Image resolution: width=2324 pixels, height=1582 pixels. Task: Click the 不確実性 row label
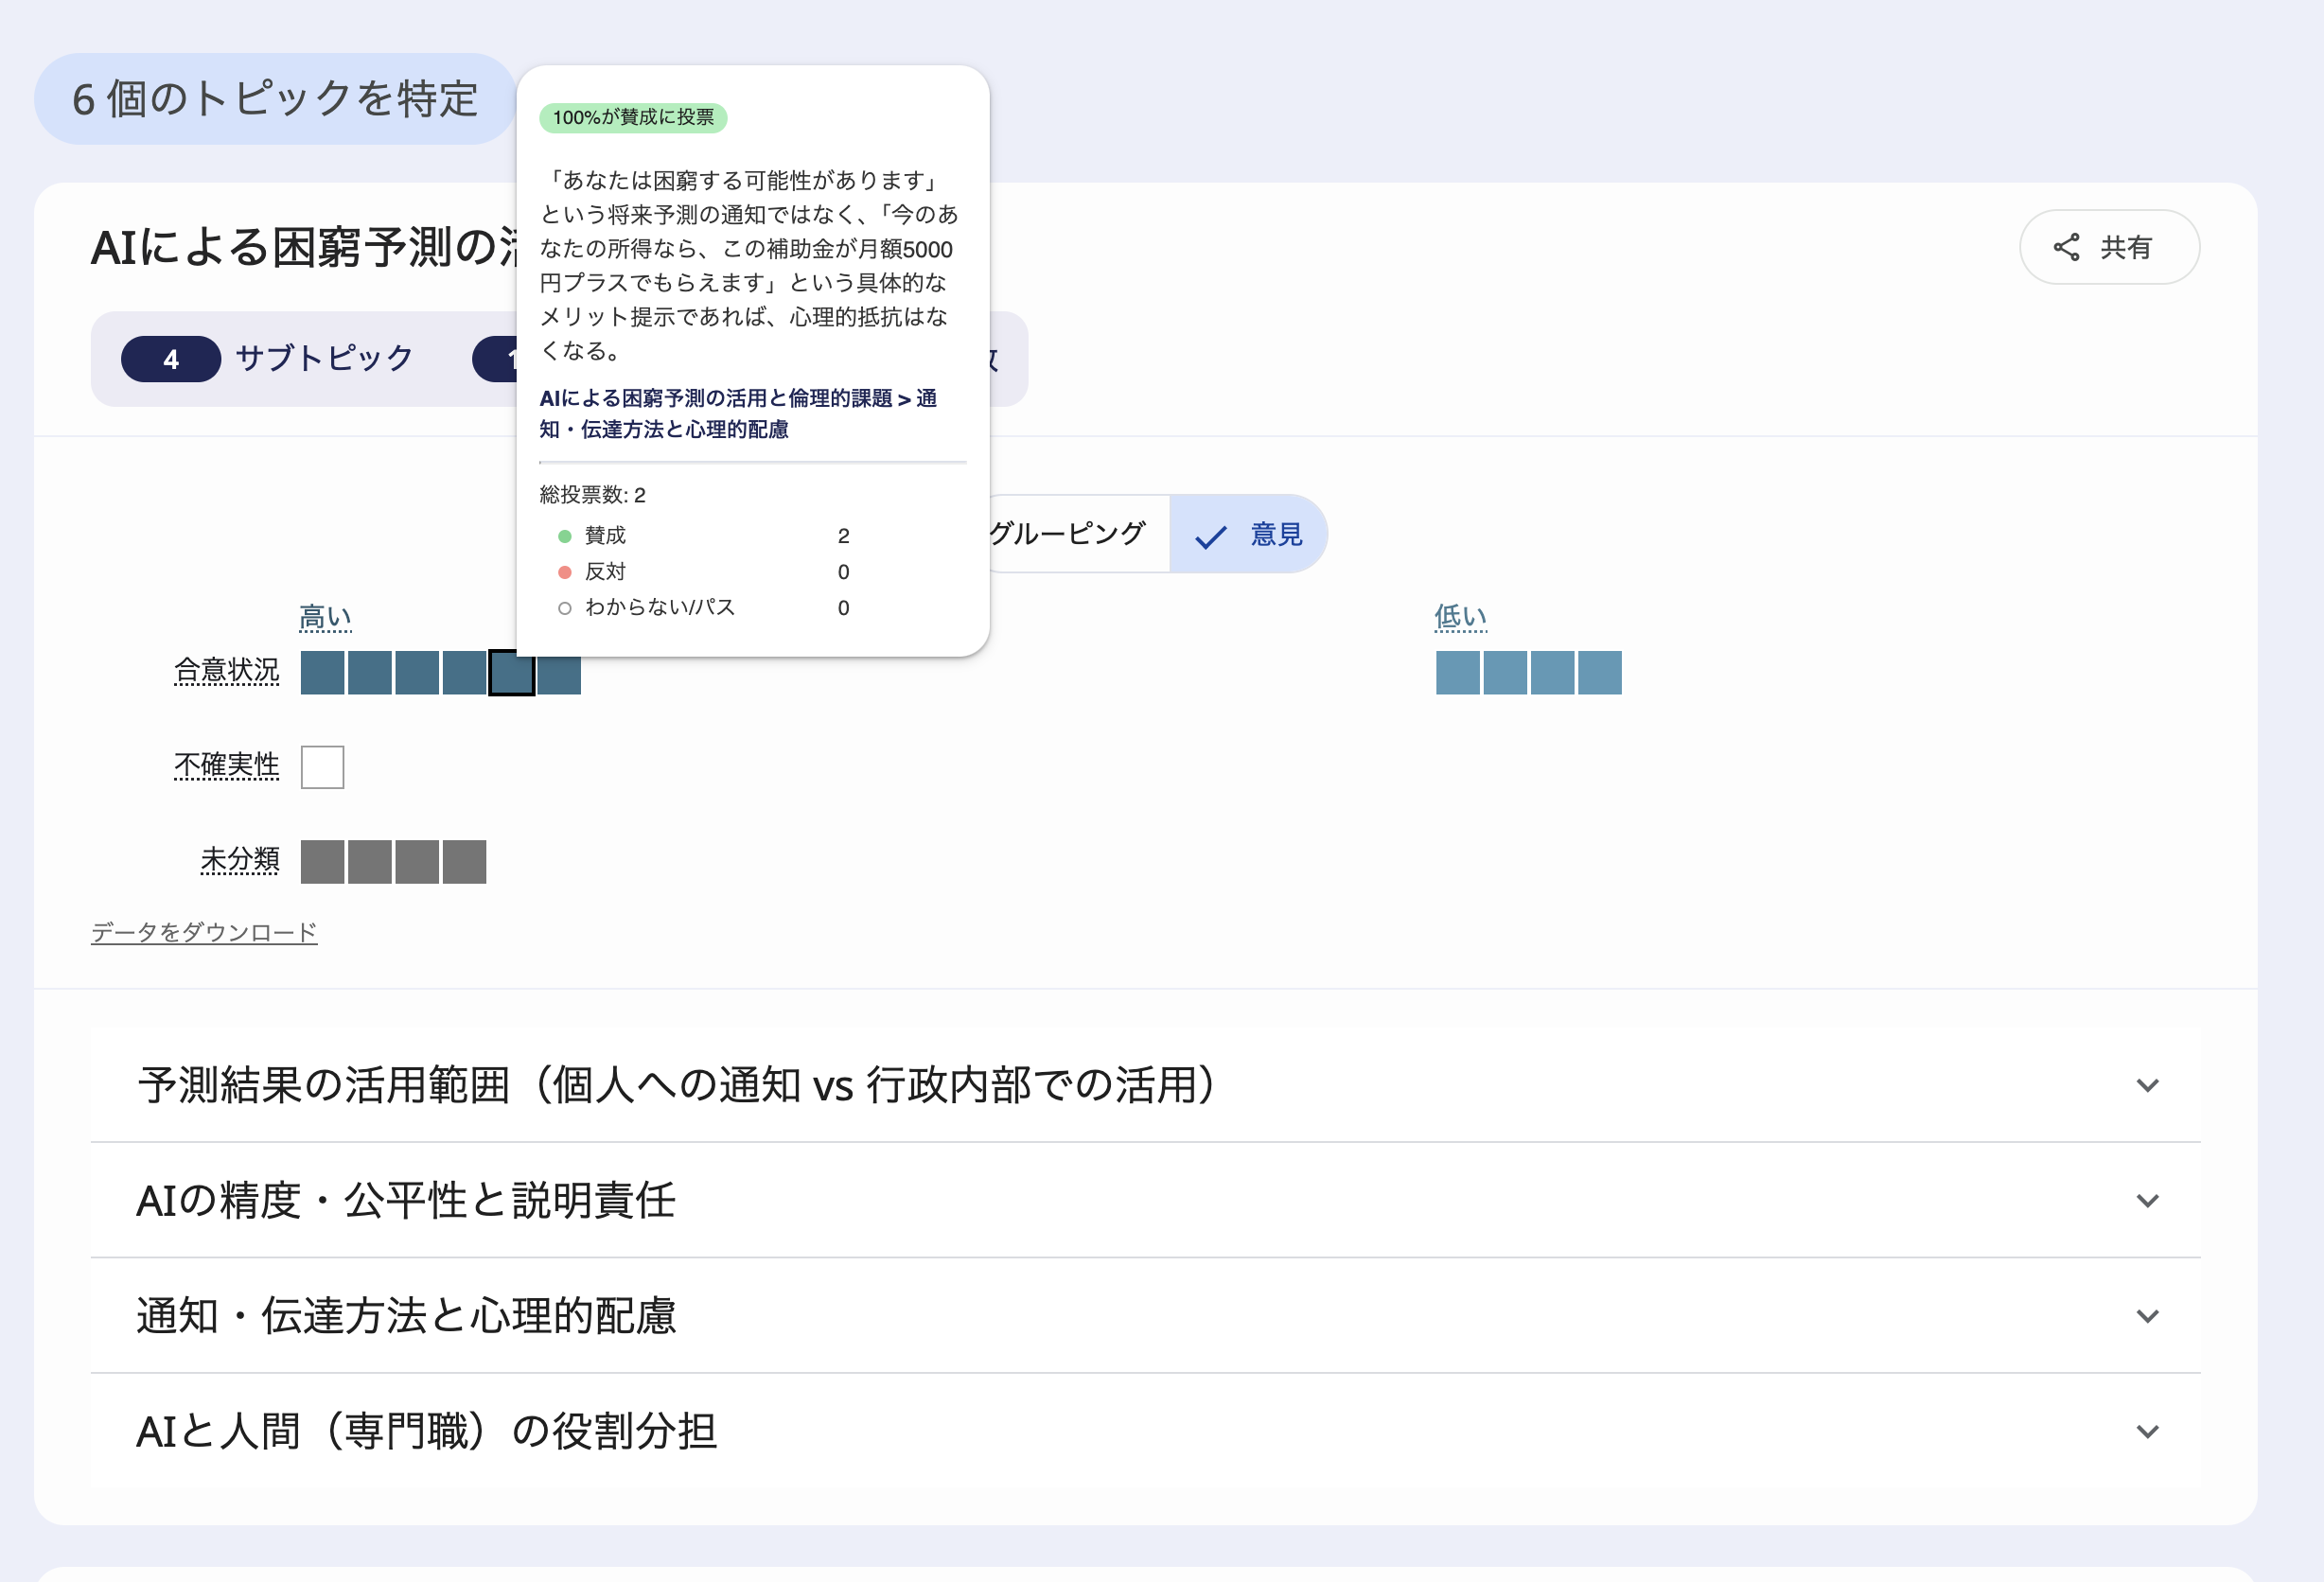[227, 765]
